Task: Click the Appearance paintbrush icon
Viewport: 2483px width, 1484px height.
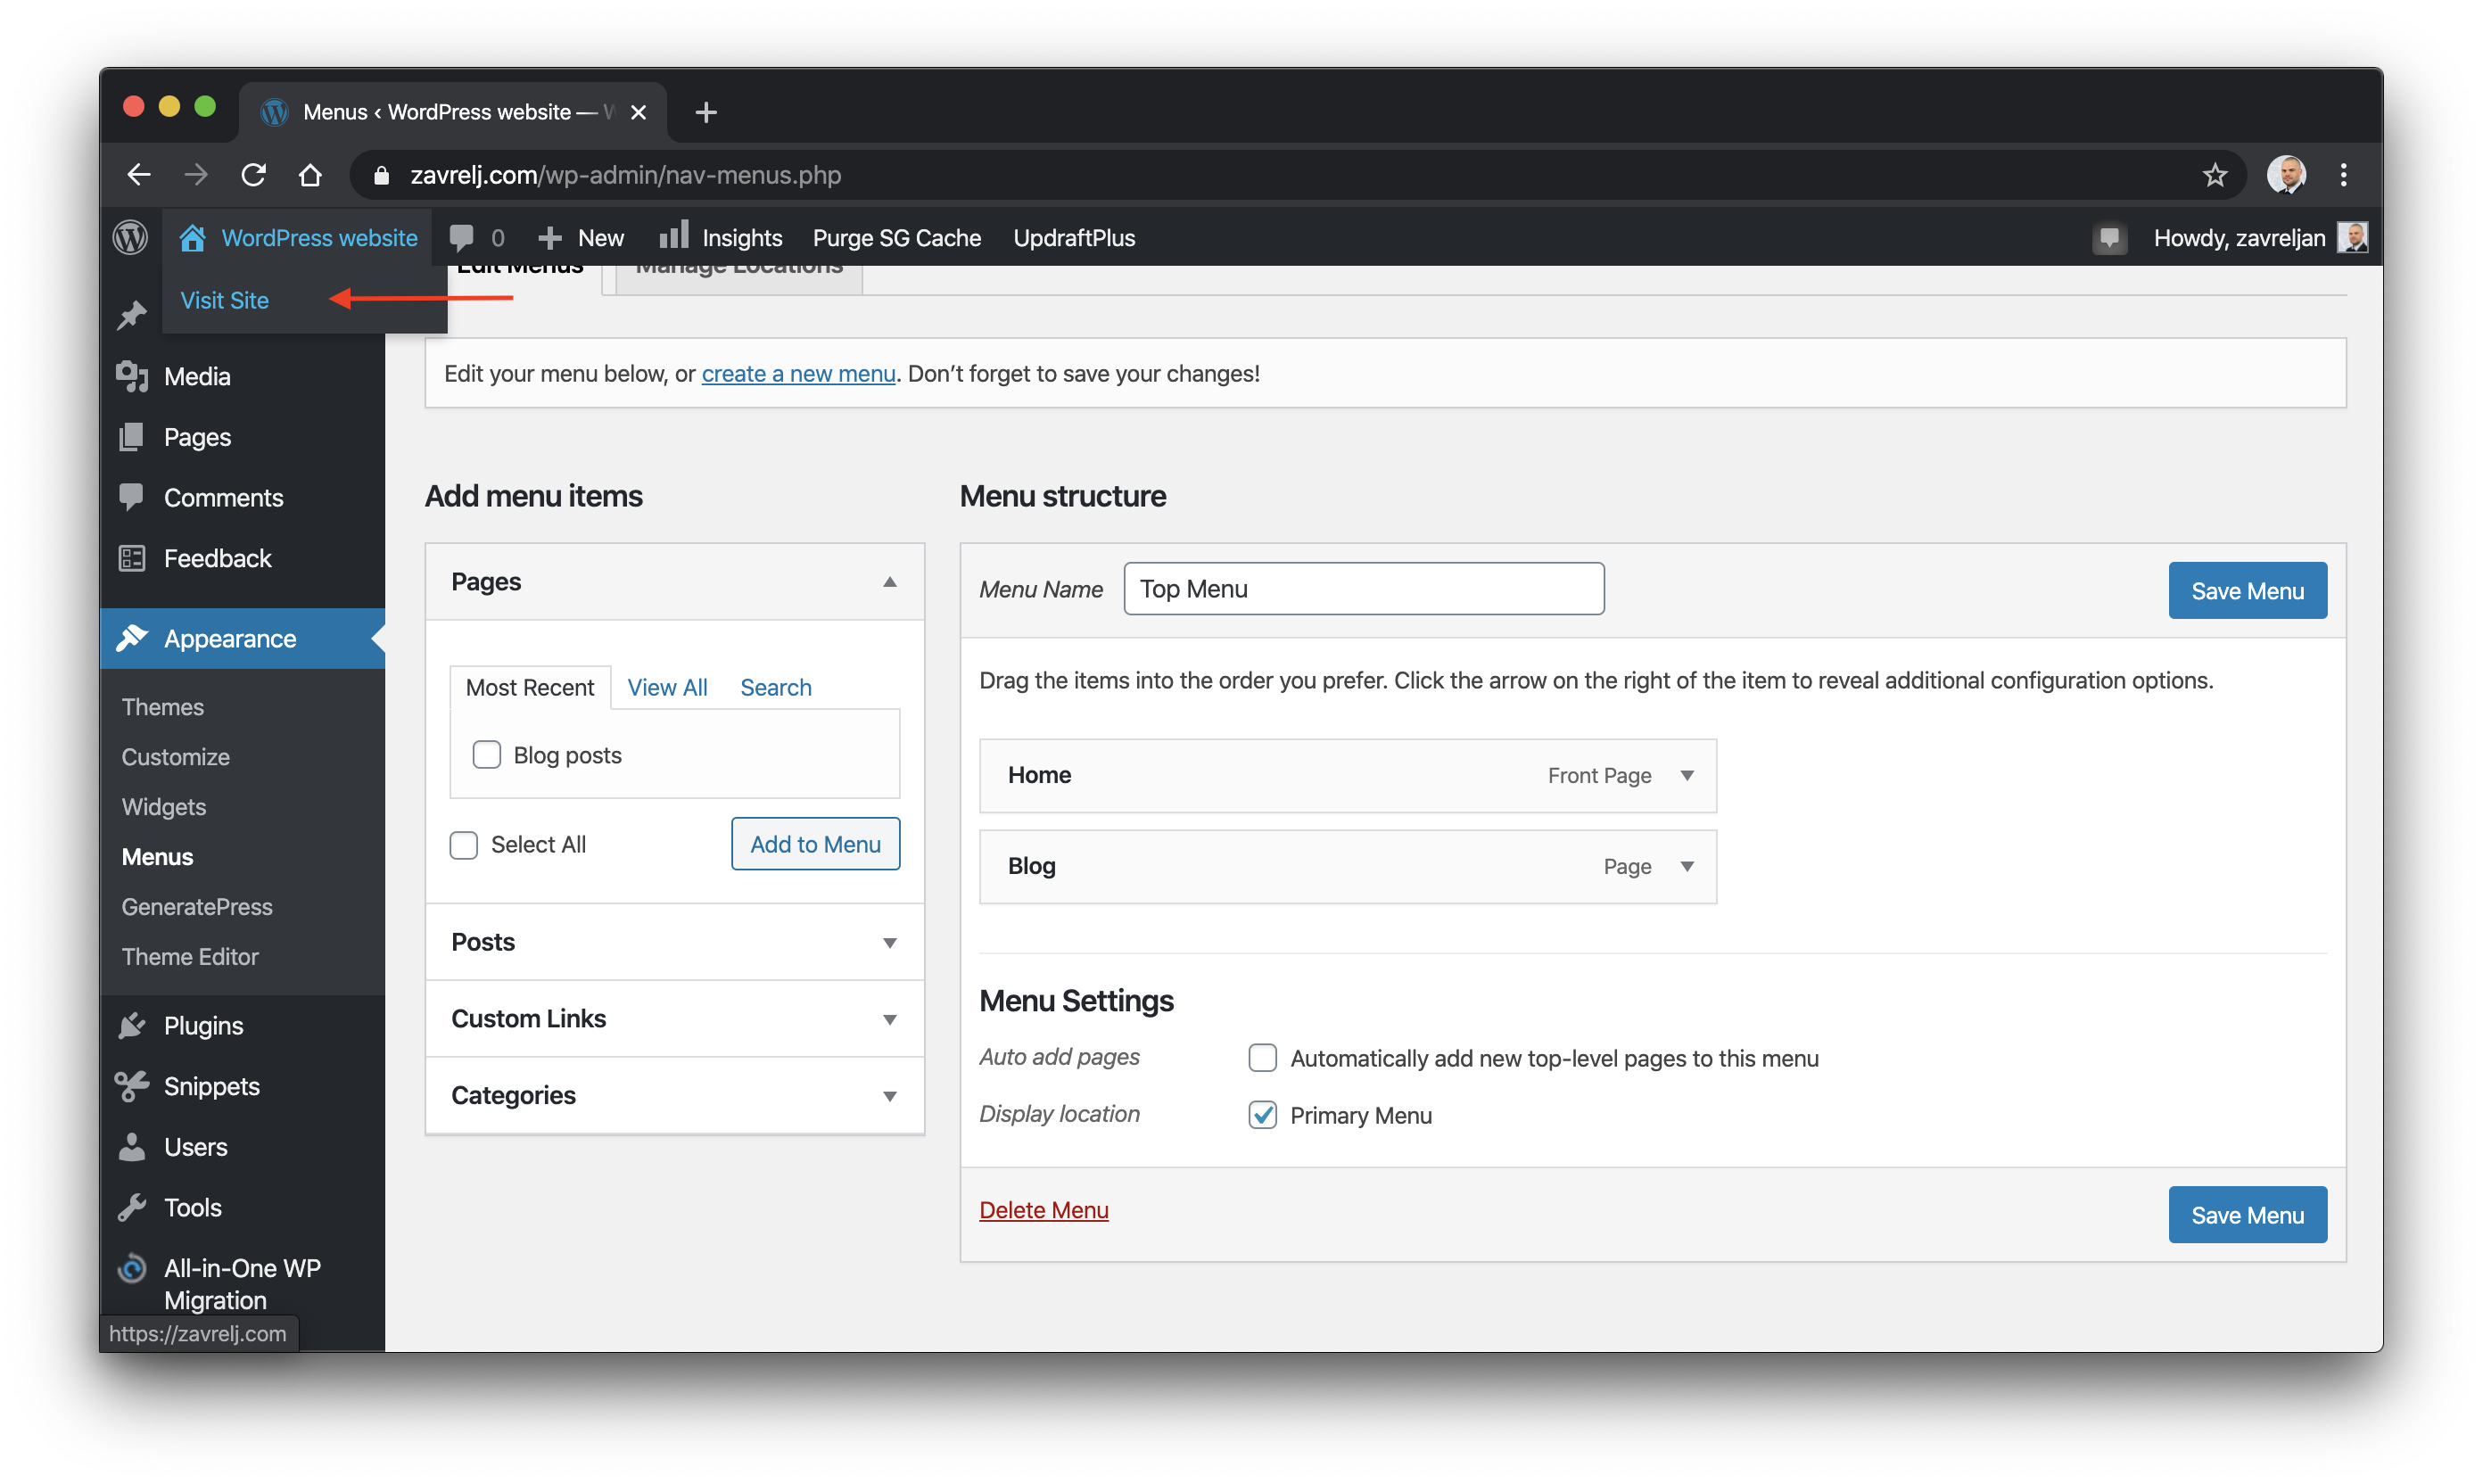Action: point(132,638)
